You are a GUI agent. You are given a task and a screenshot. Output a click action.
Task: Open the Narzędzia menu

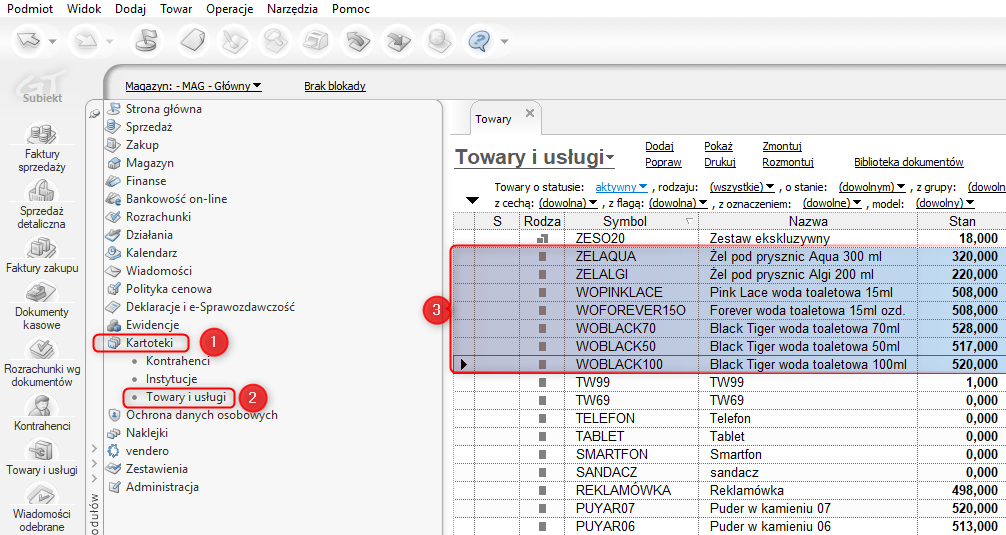click(292, 9)
